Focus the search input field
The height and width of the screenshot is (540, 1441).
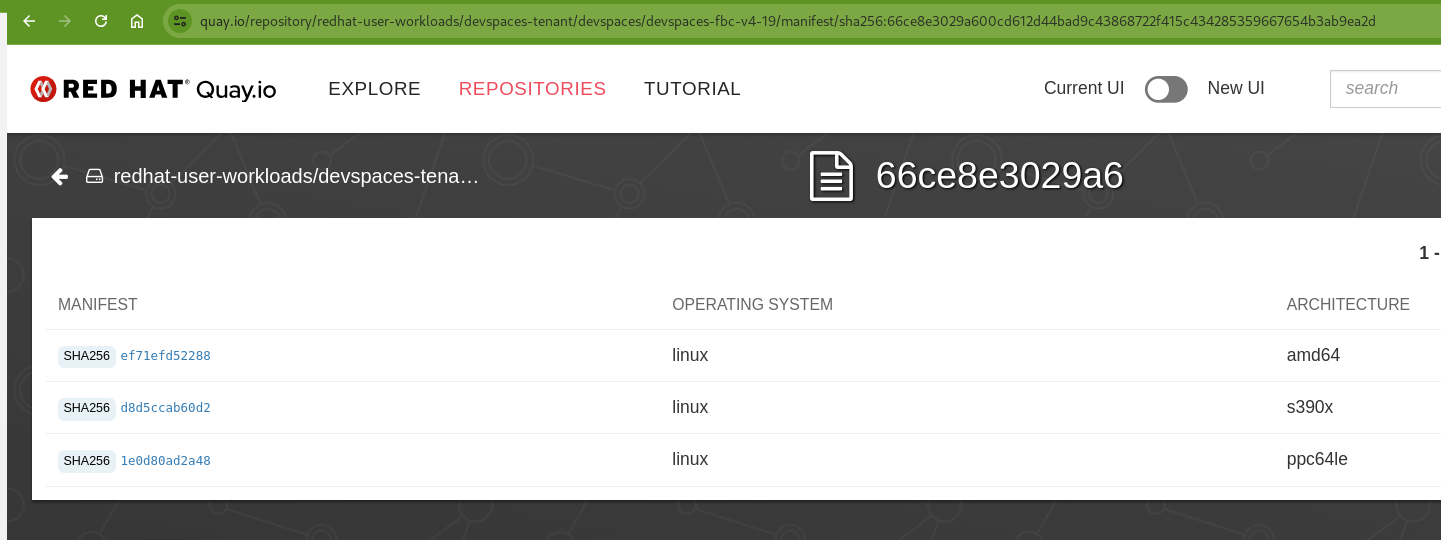[x=1385, y=89]
